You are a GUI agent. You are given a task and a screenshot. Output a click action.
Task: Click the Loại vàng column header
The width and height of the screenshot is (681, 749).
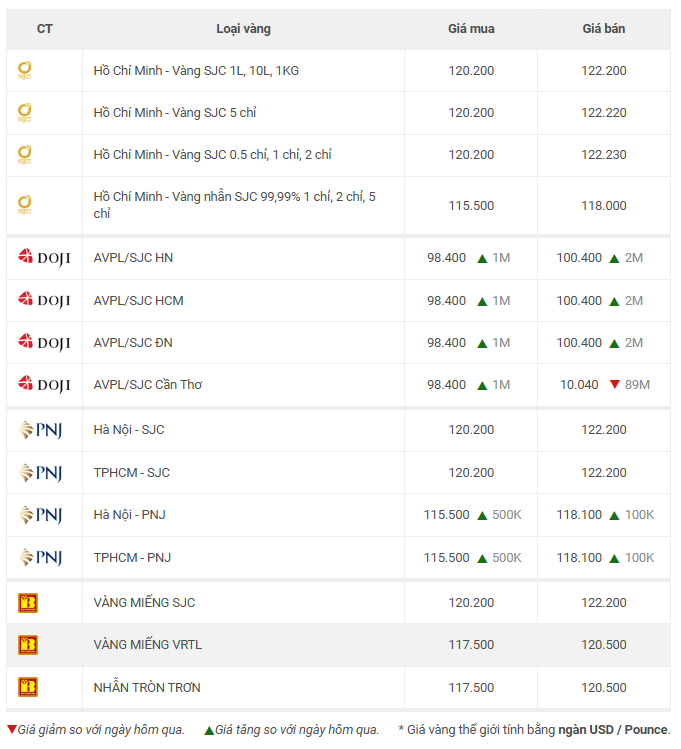[244, 29]
